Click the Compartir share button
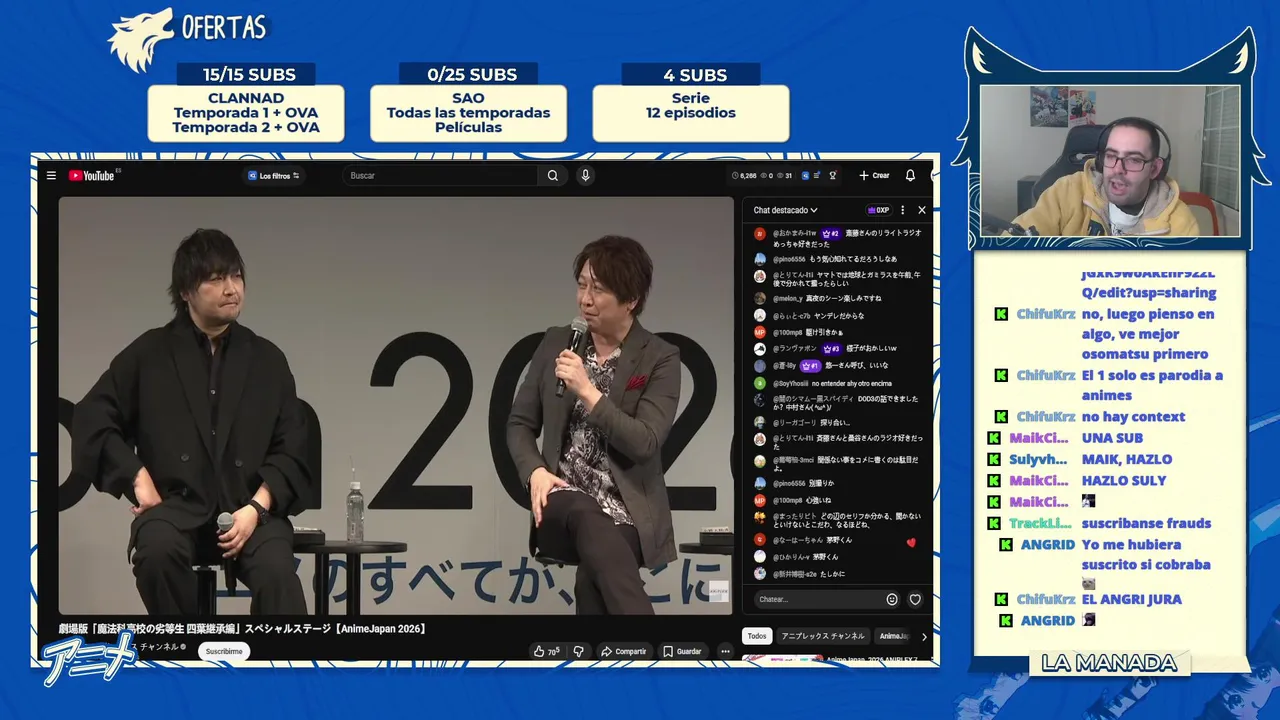The width and height of the screenshot is (1280, 720). (623, 651)
